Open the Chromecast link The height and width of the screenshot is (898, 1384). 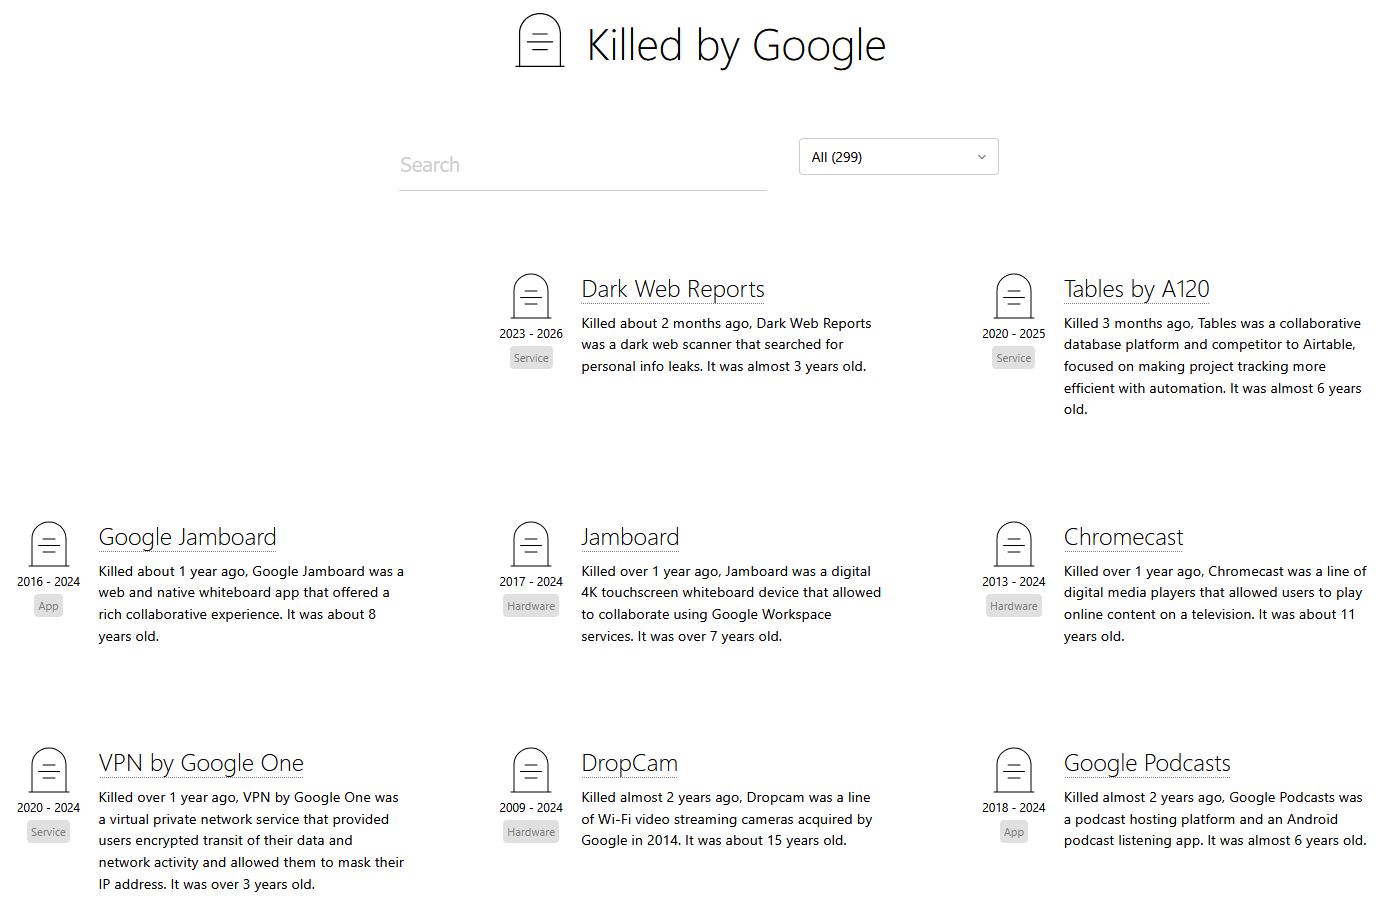1124,537
